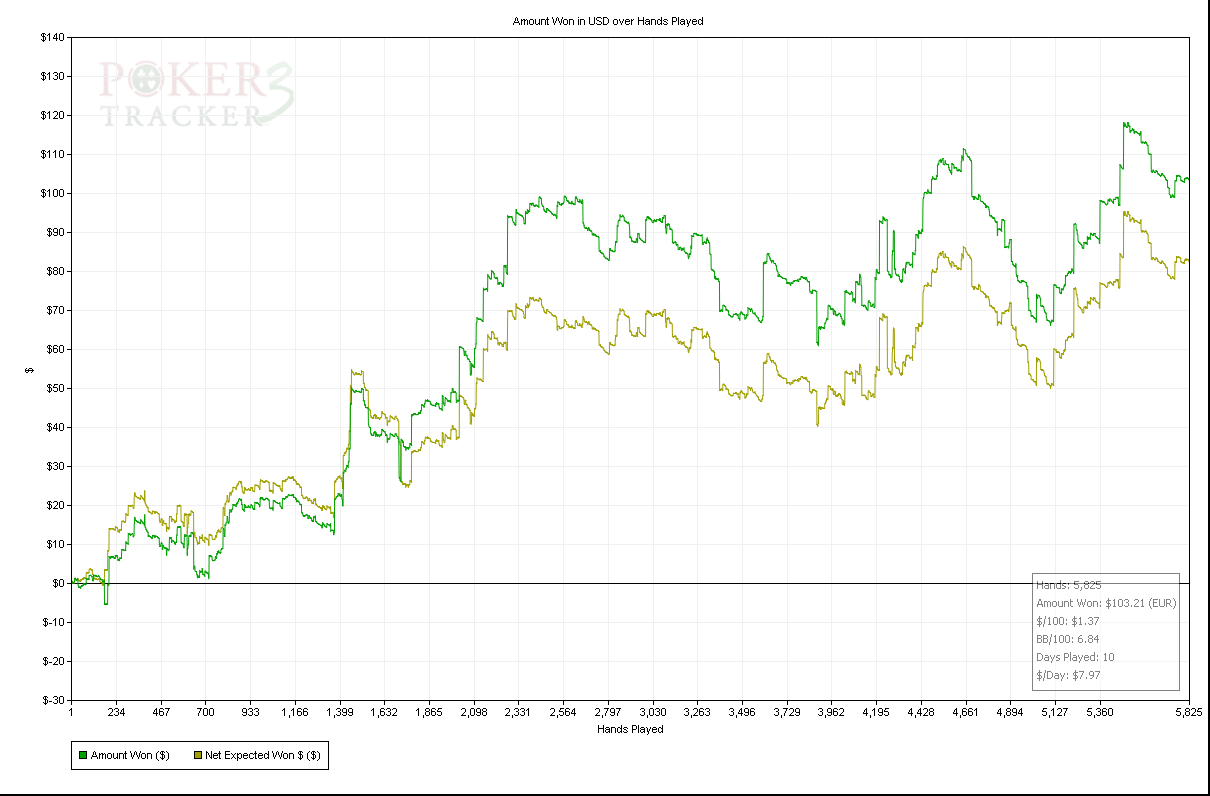Click the 1,865 x-axis tick label

pyautogui.click(x=429, y=713)
